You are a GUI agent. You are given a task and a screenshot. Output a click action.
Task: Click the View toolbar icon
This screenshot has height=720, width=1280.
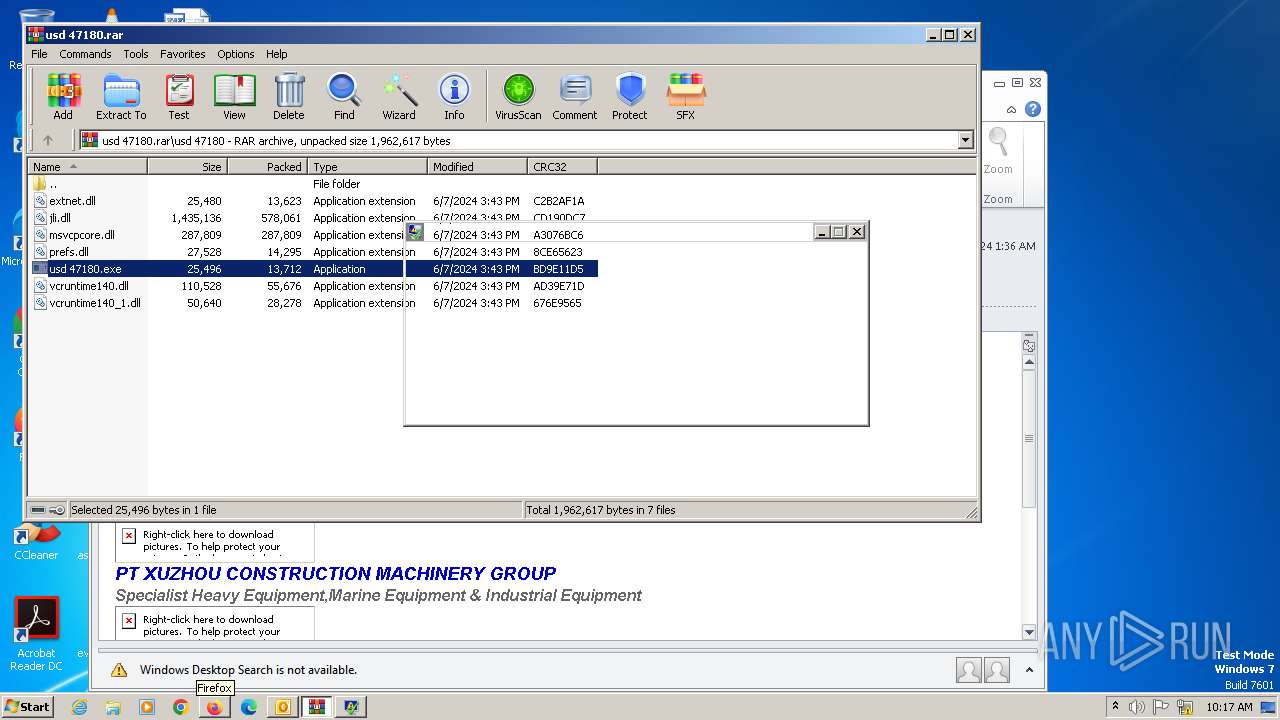click(234, 97)
